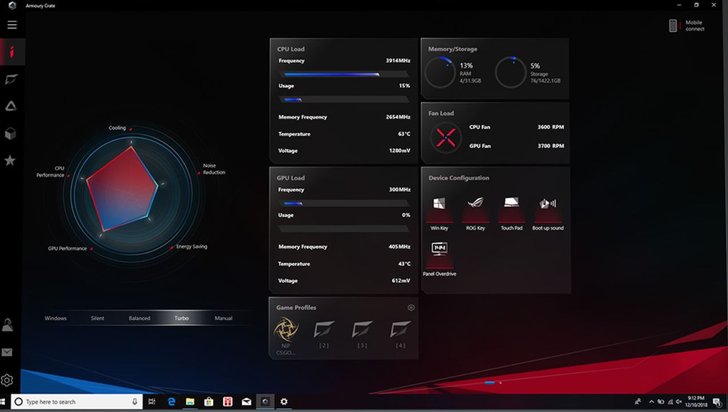The image size is (728, 412).
Task: Open the star featured sidebar icon
Action: click(10, 161)
